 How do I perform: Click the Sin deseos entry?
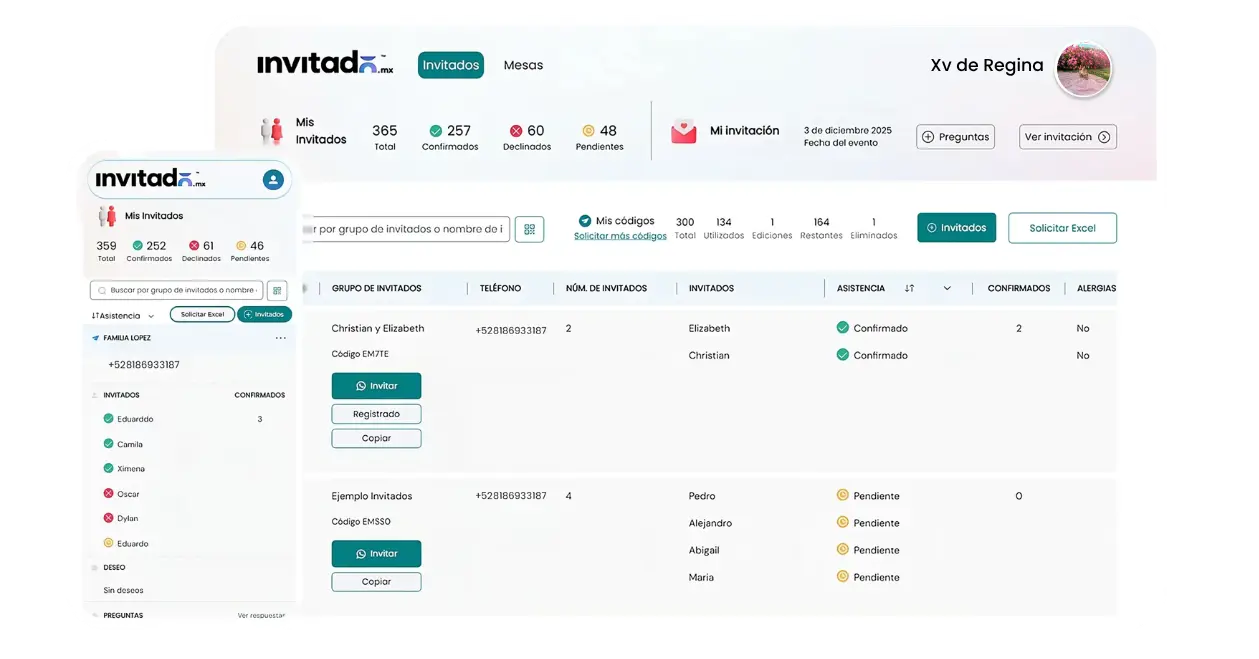pos(124,591)
